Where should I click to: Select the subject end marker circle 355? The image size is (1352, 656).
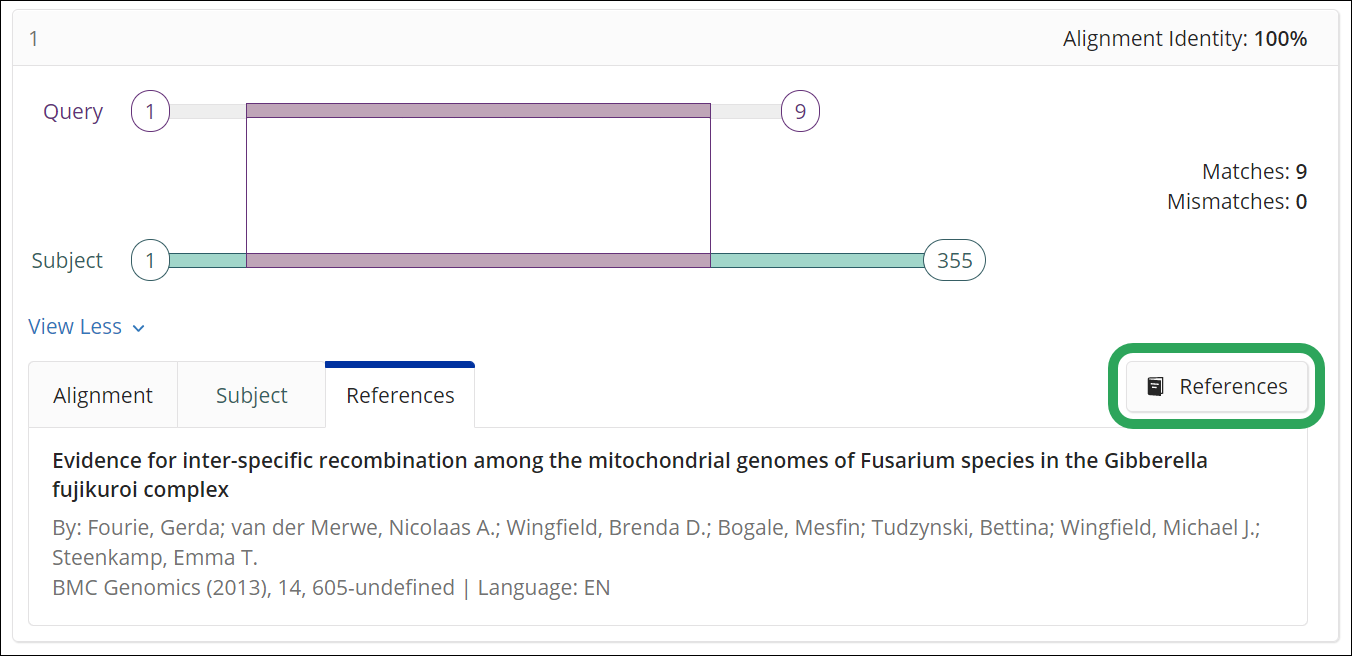(952, 260)
